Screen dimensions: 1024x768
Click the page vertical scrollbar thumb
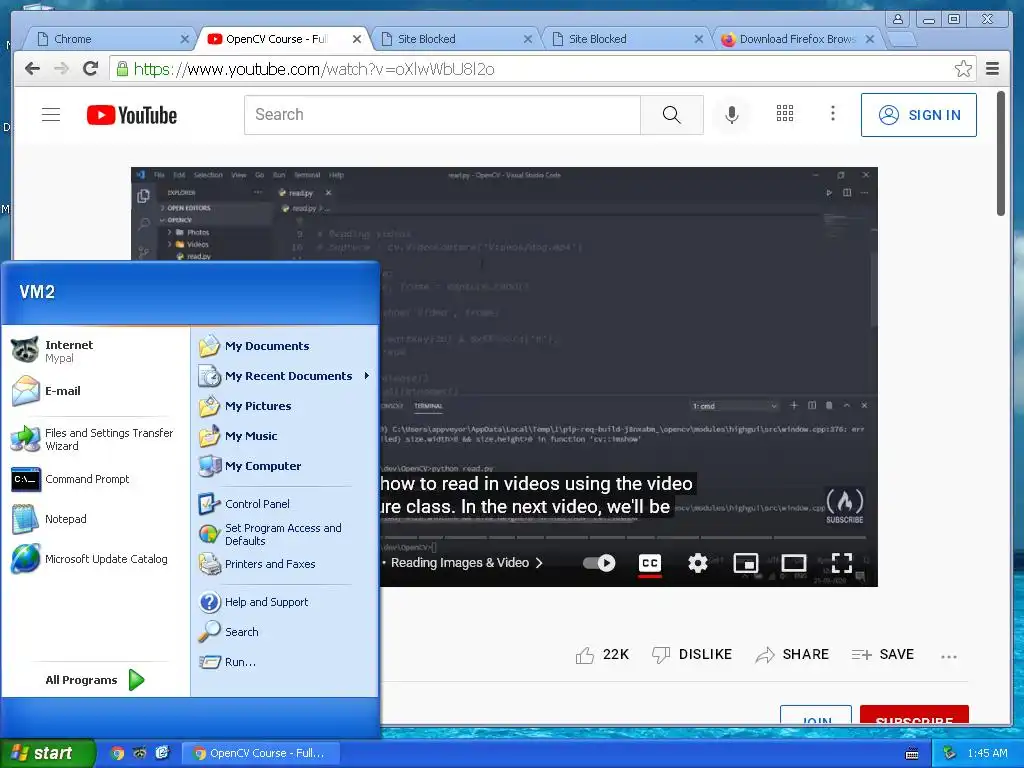pos(1000,153)
